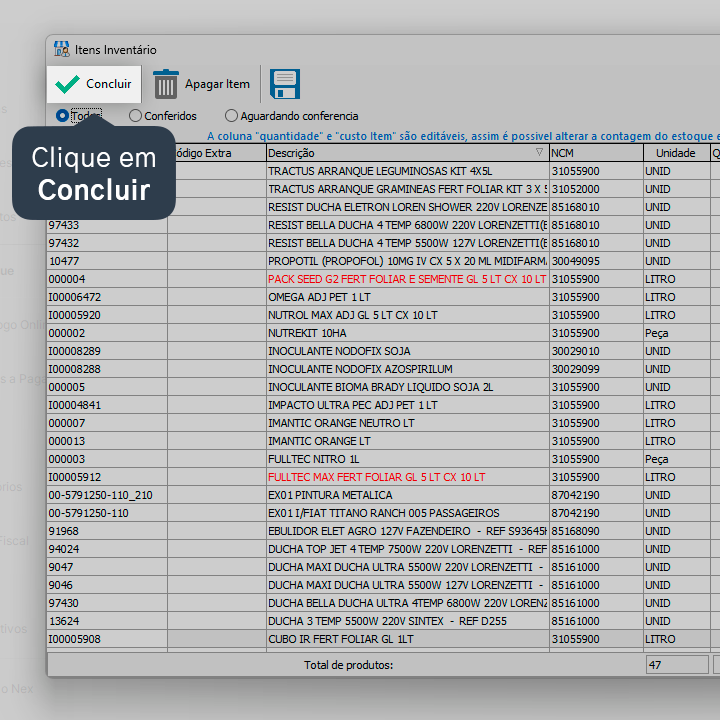Click code cell 13624

coord(107,621)
